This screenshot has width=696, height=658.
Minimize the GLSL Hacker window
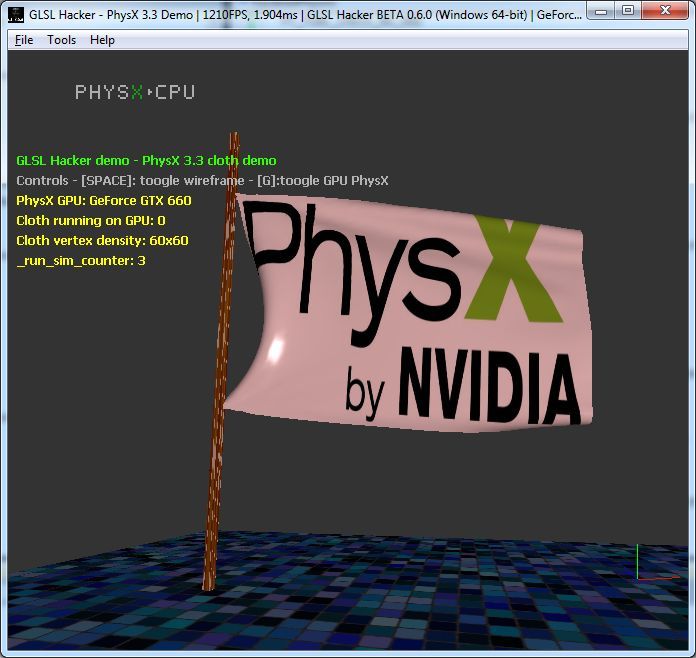pyautogui.click(x=601, y=11)
